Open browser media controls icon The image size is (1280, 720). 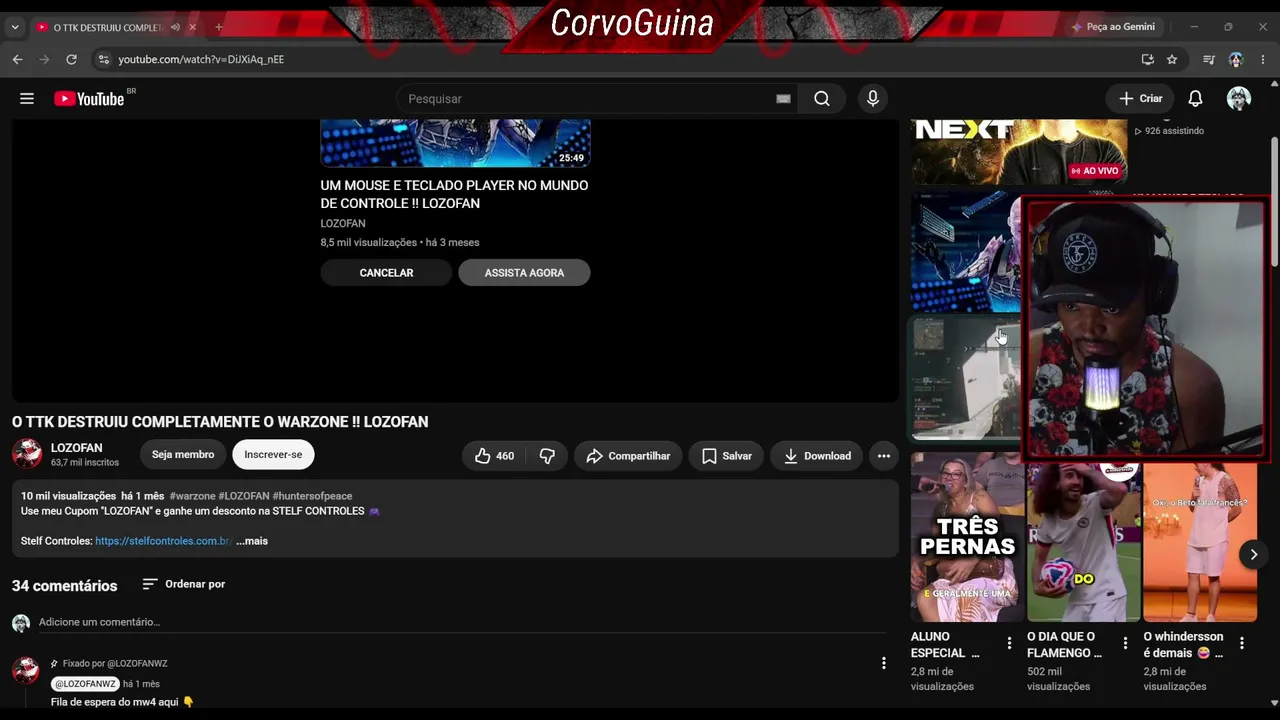[1209, 59]
